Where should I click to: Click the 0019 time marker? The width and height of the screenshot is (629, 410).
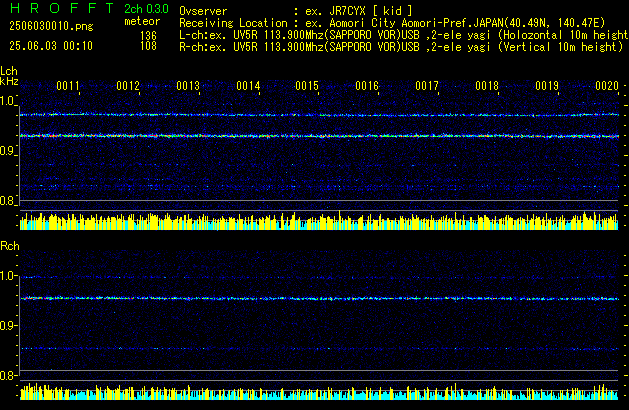click(x=547, y=86)
